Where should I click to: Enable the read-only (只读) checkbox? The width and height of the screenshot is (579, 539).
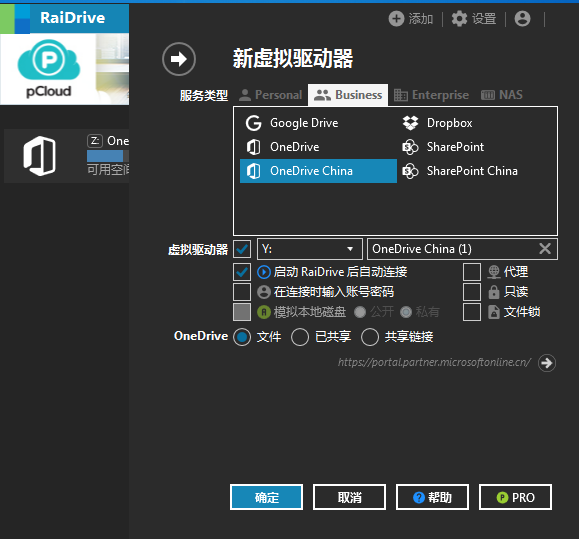(x=472, y=292)
